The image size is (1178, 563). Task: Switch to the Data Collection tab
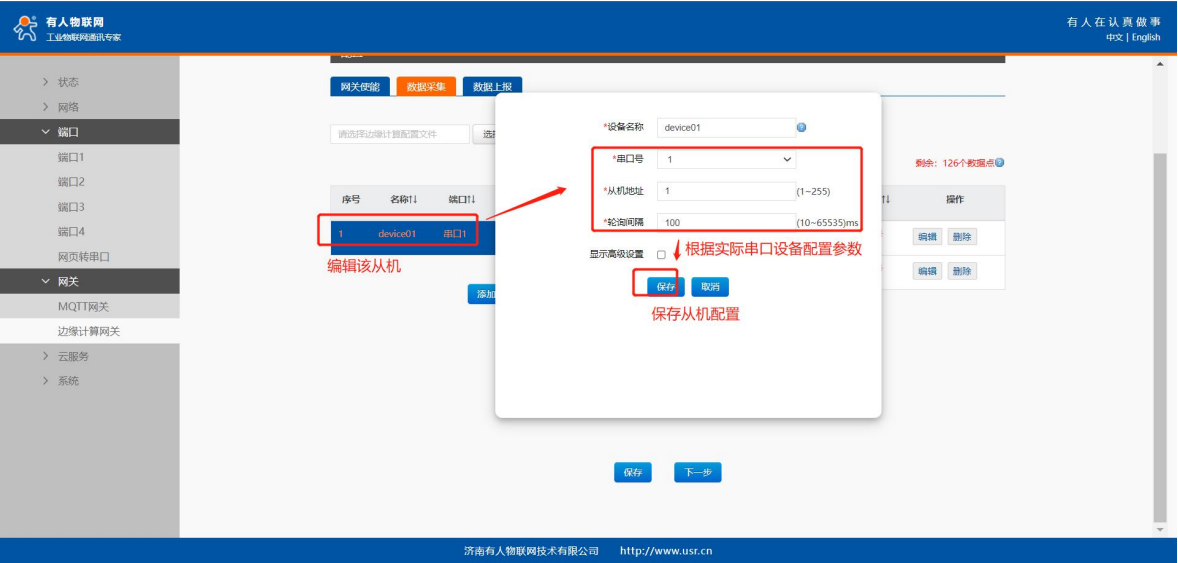click(x=426, y=87)
